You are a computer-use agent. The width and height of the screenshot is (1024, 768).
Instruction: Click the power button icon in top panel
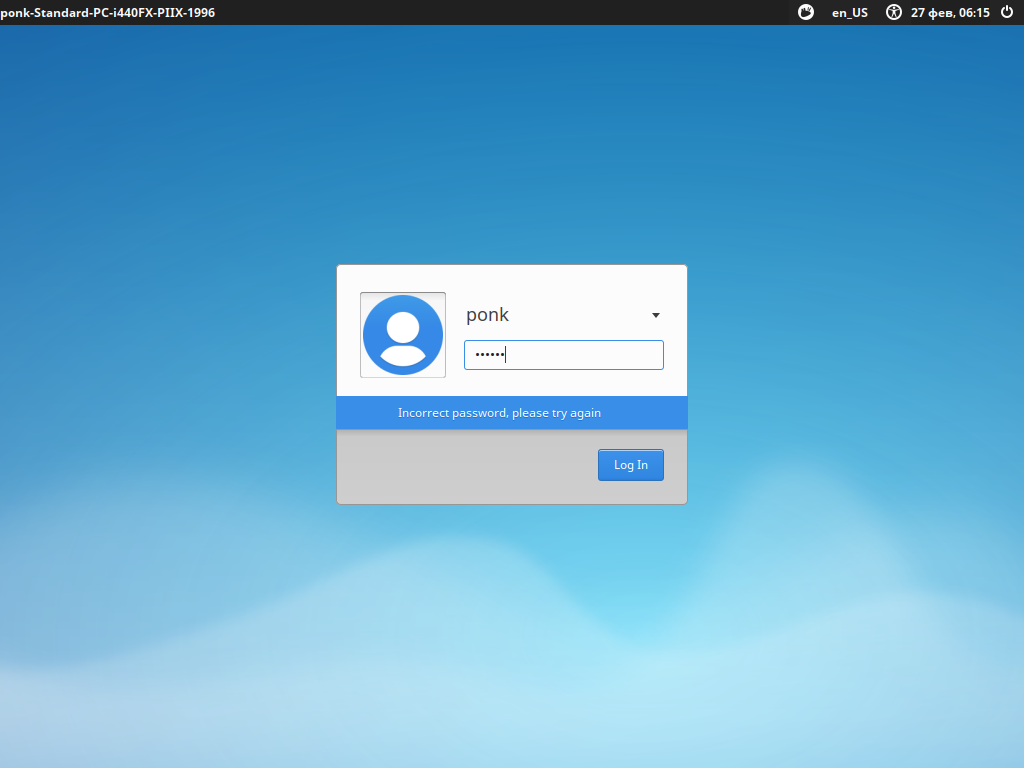(1007, 12)
